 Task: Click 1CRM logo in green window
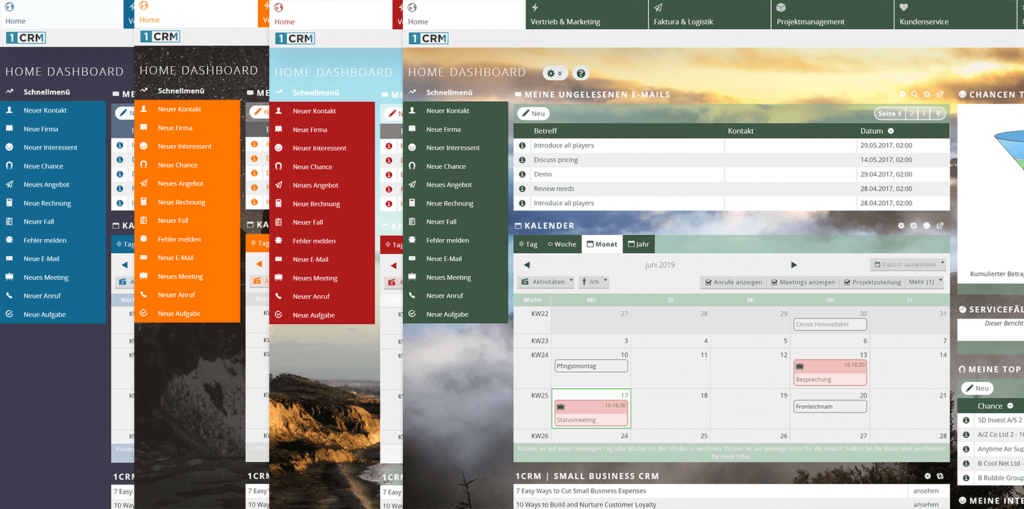[428, 38]
